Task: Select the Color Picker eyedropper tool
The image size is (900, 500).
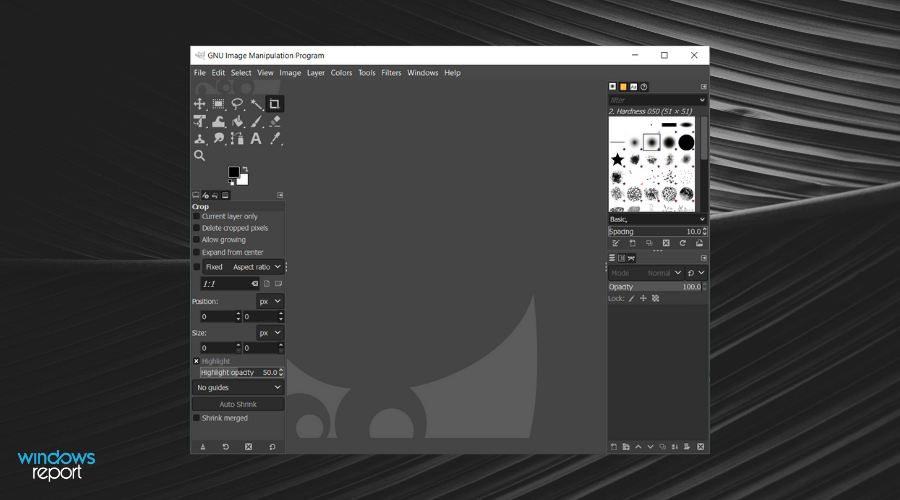Action: point(275,138)
